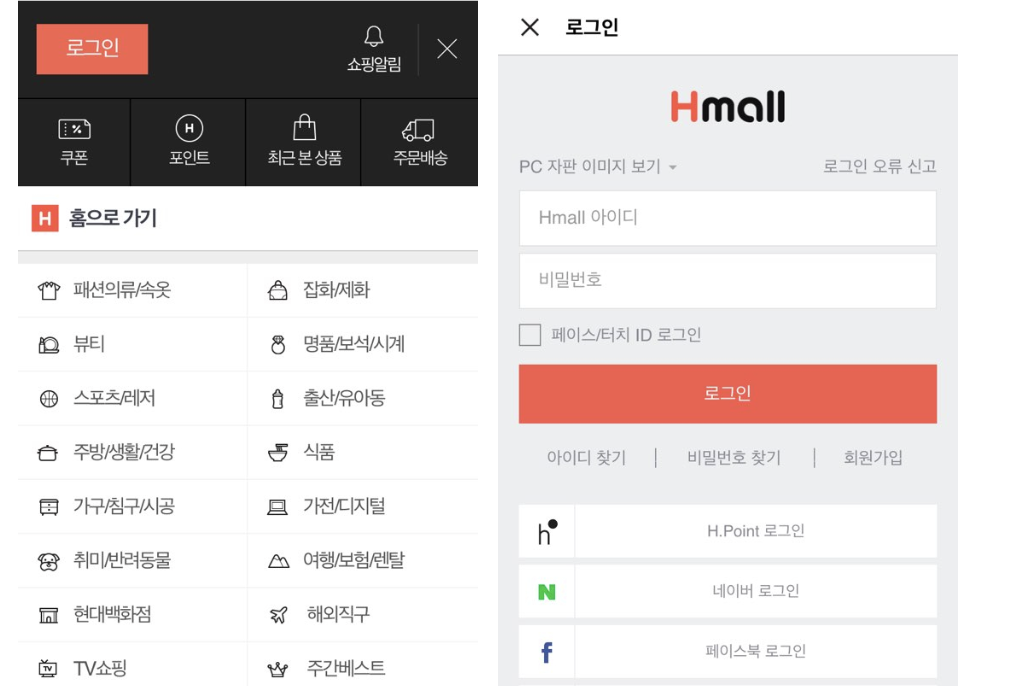1025x686 pixels.
Task: Expand the PC 자판 이미지 보기 dropdown
Action: tap(597, 167)
